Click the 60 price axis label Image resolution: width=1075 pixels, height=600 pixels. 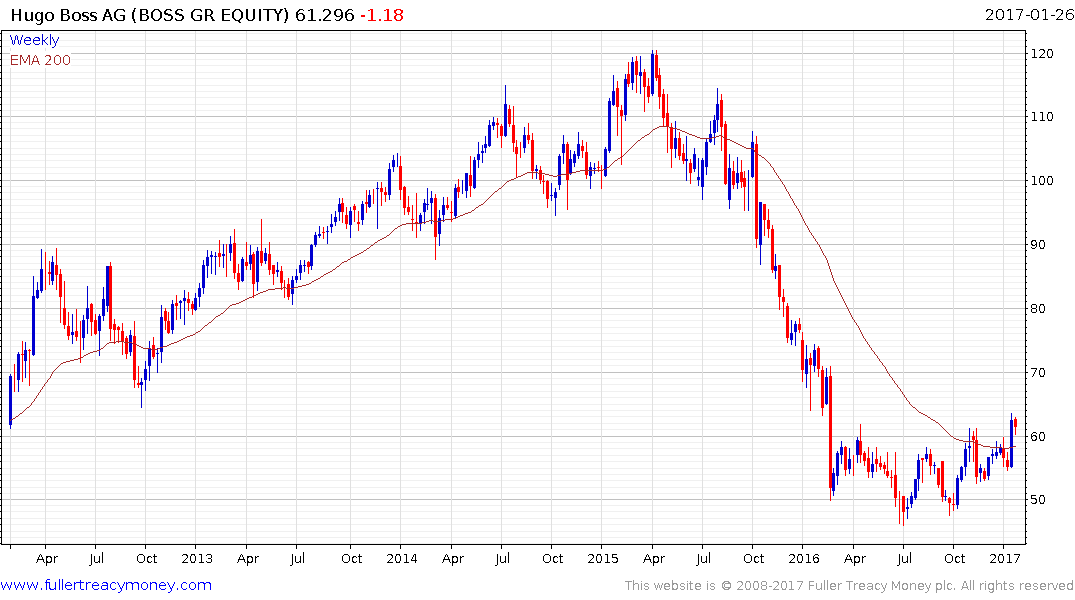click(1038, 436)
